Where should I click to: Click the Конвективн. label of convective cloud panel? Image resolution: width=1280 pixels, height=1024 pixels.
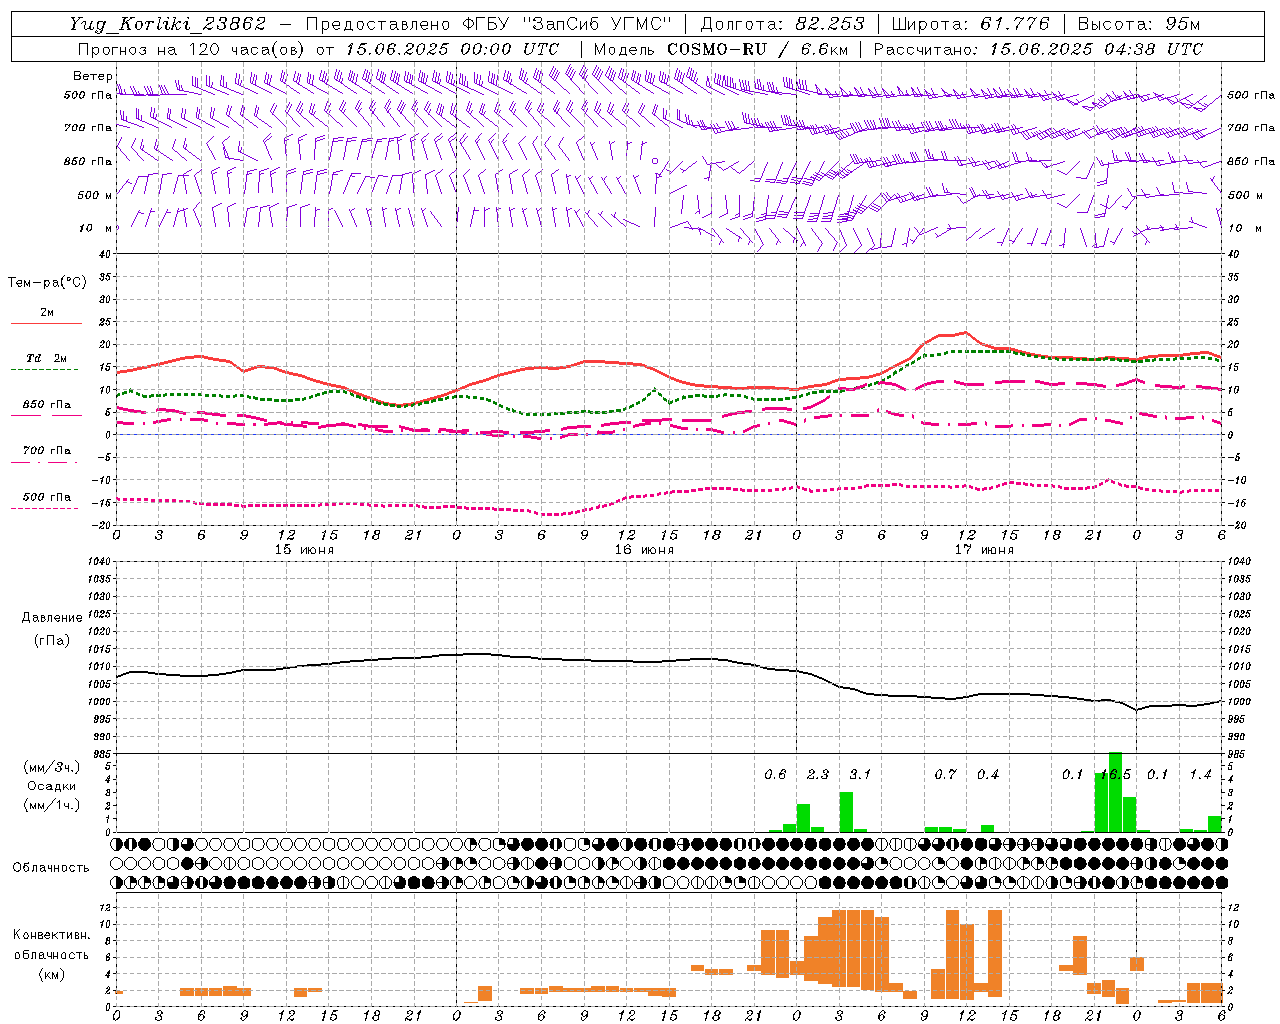(x=52, y=935)
